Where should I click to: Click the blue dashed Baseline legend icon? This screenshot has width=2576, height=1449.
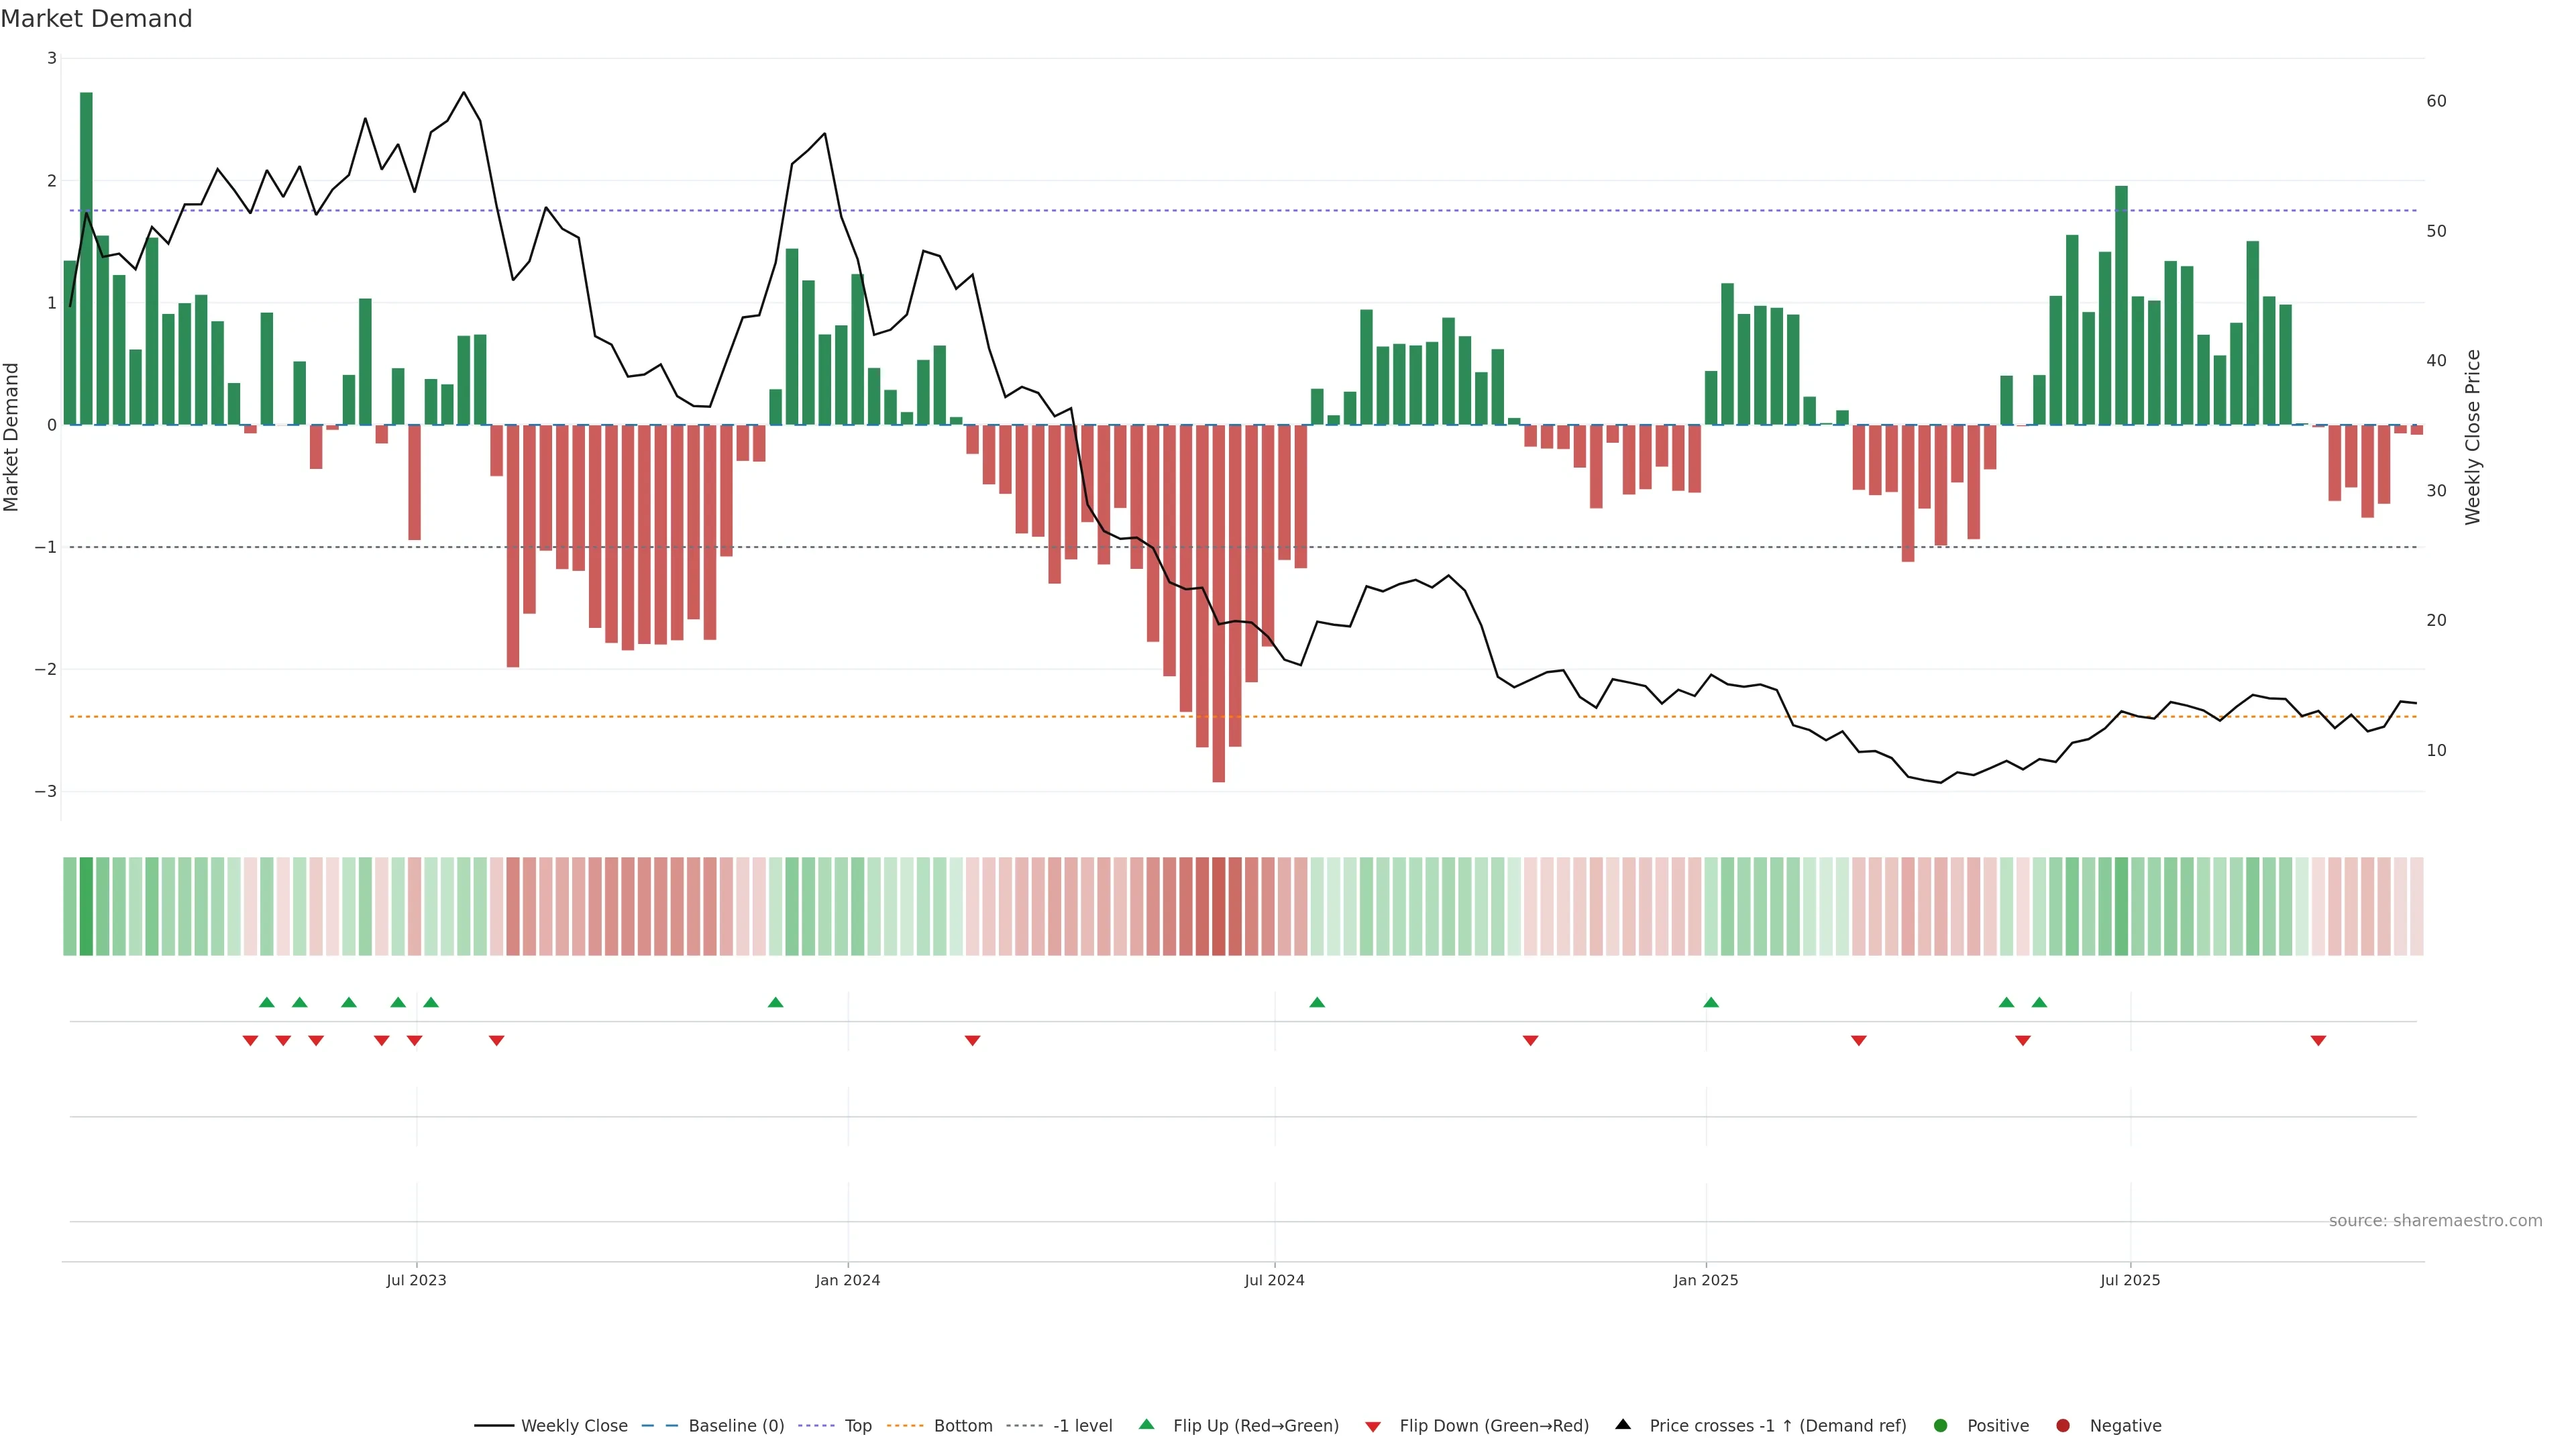click(x=659, y=1425)
